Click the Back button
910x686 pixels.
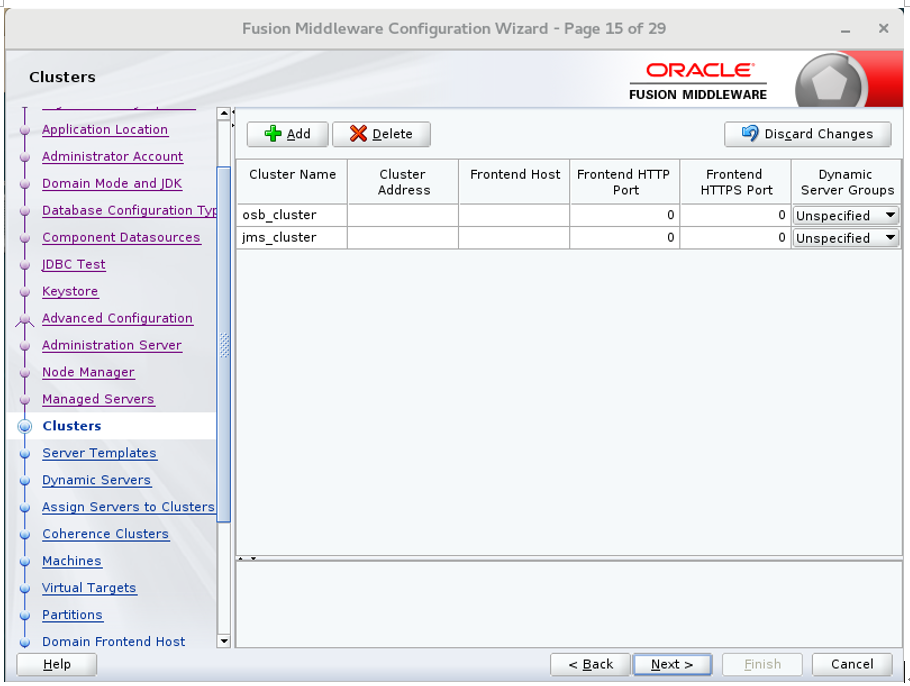(590, 664)
